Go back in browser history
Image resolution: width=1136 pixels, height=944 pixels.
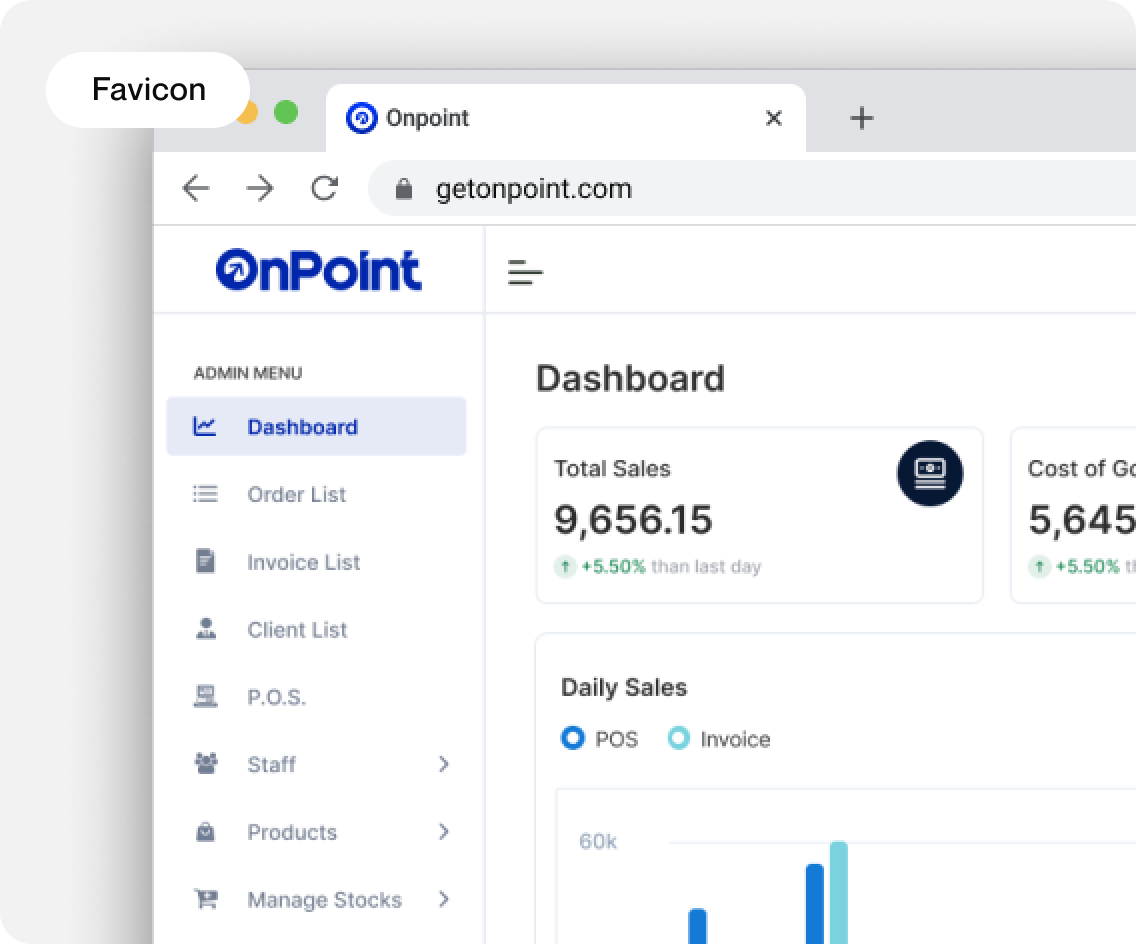pos(196,188)
